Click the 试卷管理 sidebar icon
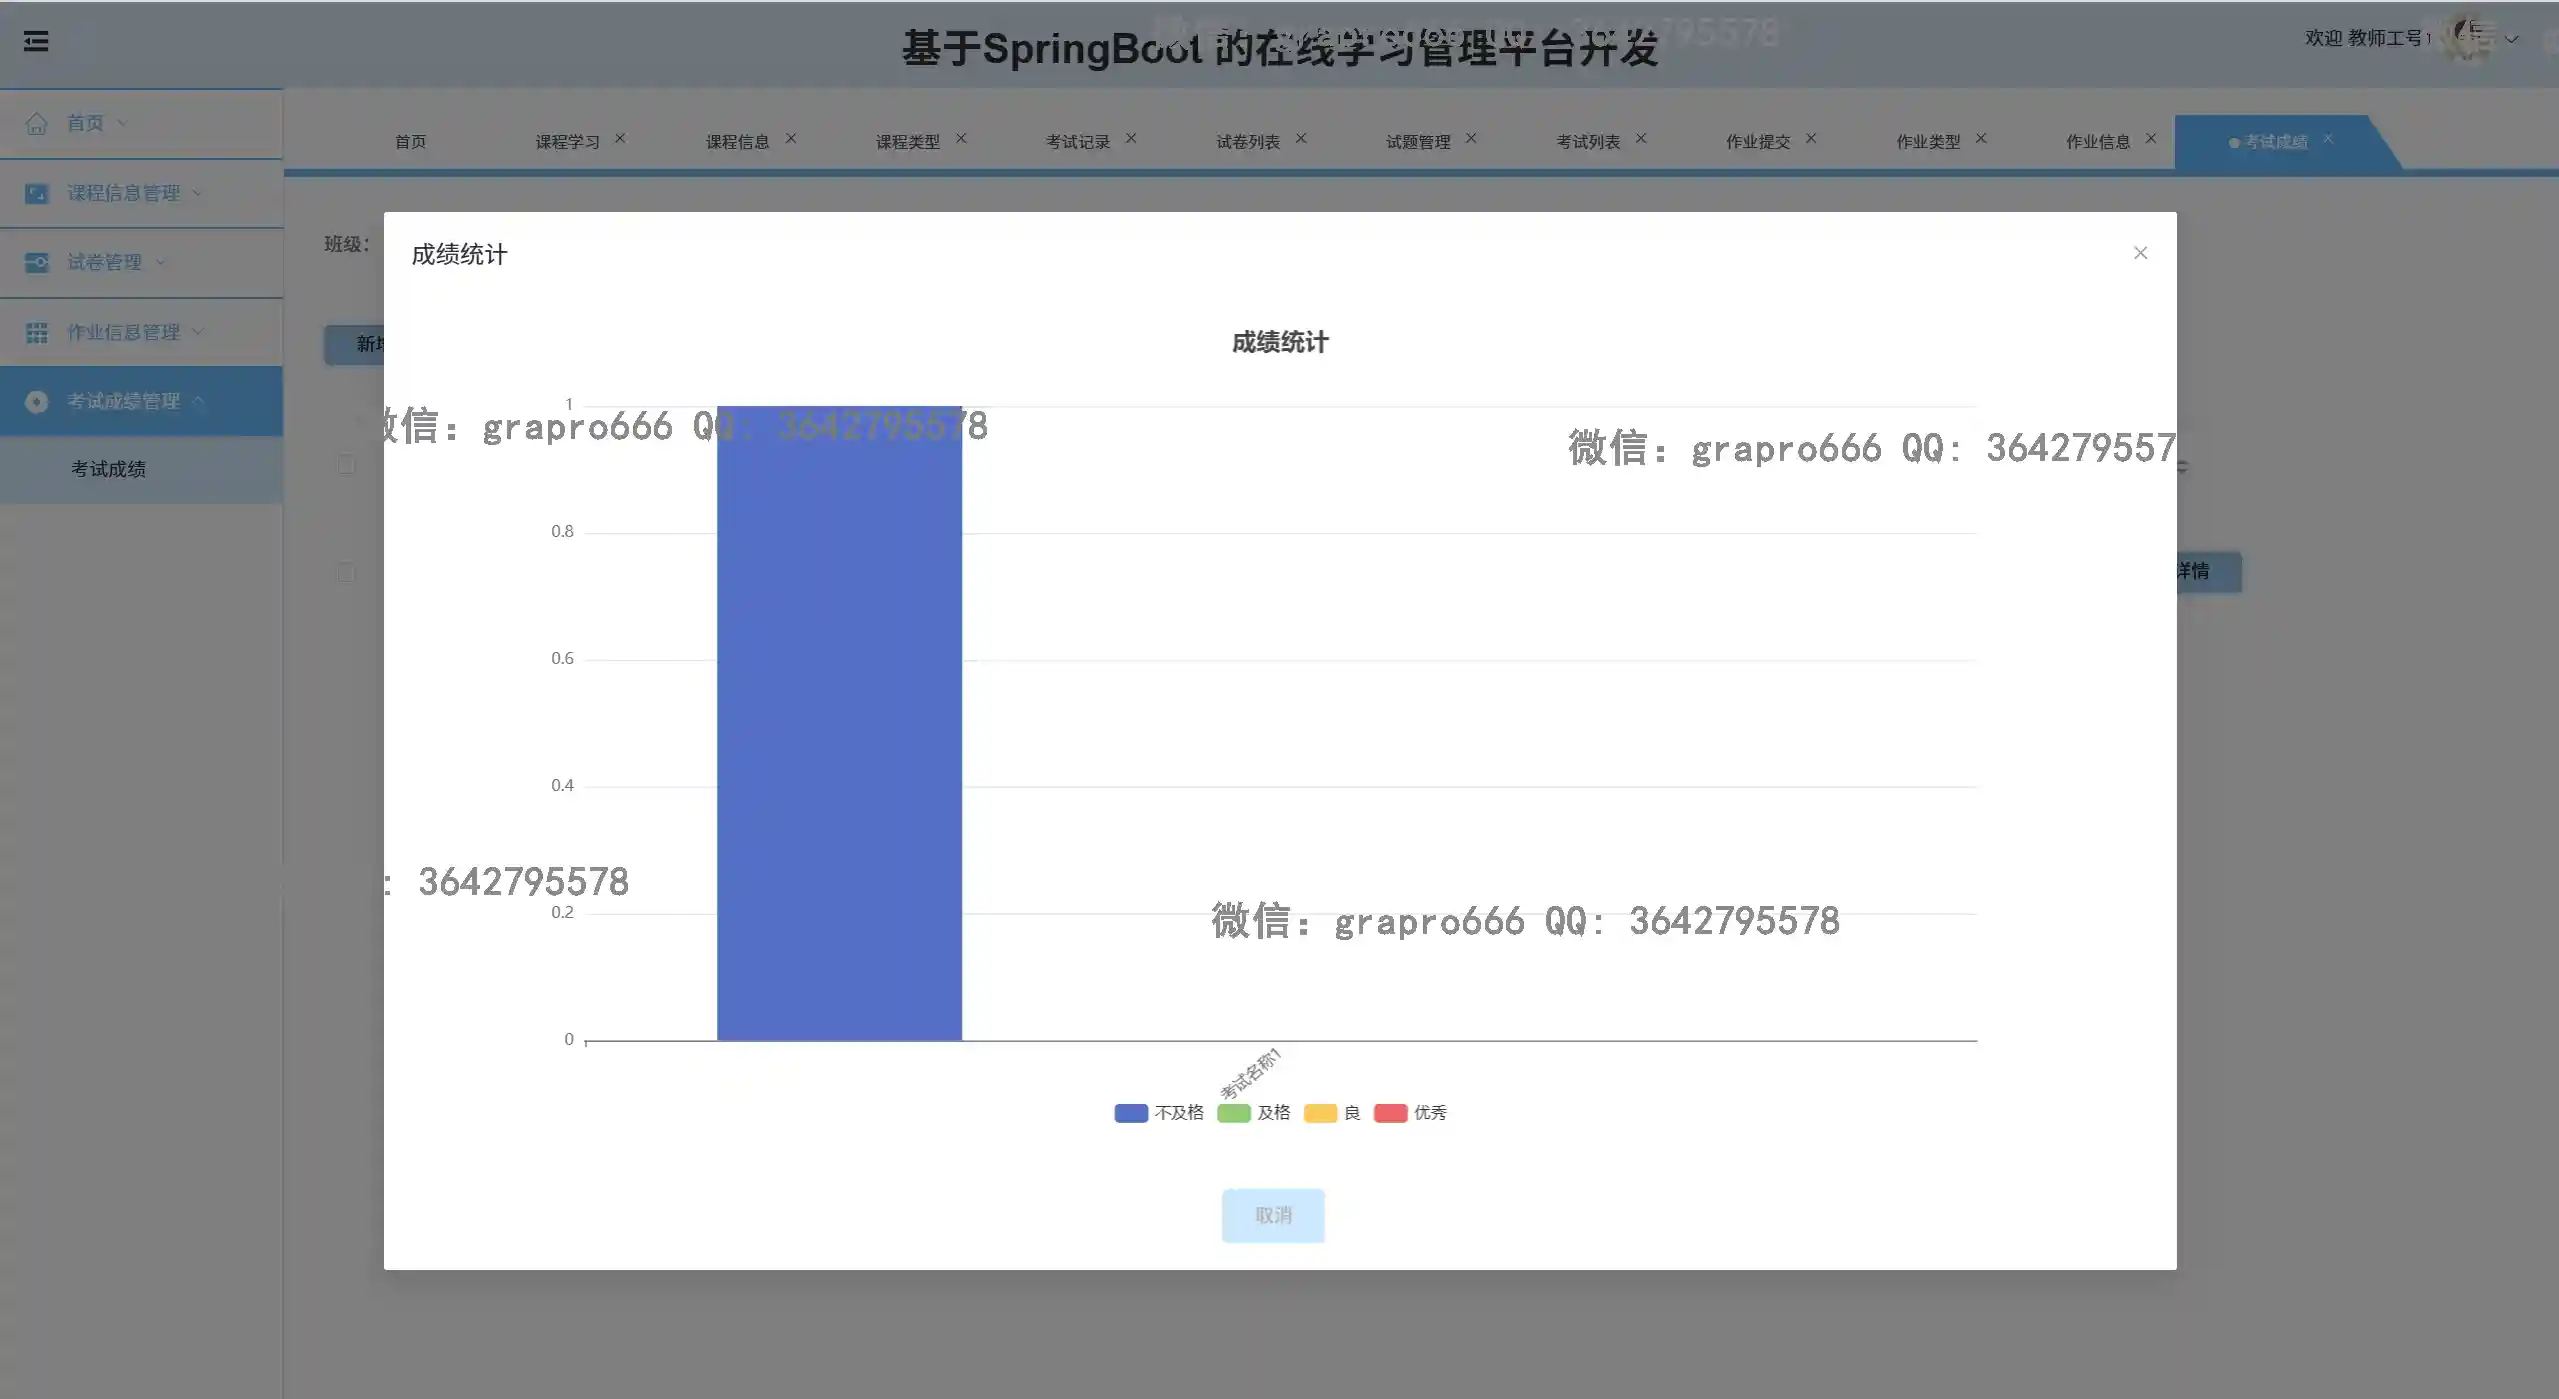Screen dimensions: 2559x1399 [x=37, y=263]
